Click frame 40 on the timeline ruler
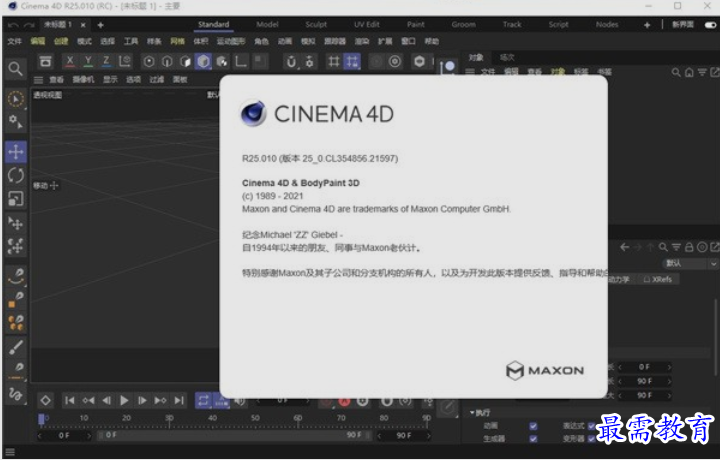Viewport: 720px width, 460px height. (212, 418)
